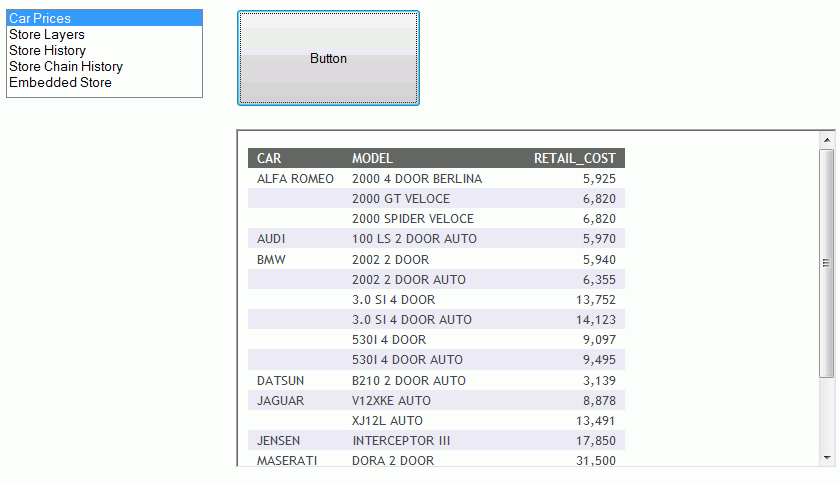Image resolution: width=840 pixels, height=482 pixels.
Task: Click the large Button control
Action: click(x=328, y=58)
